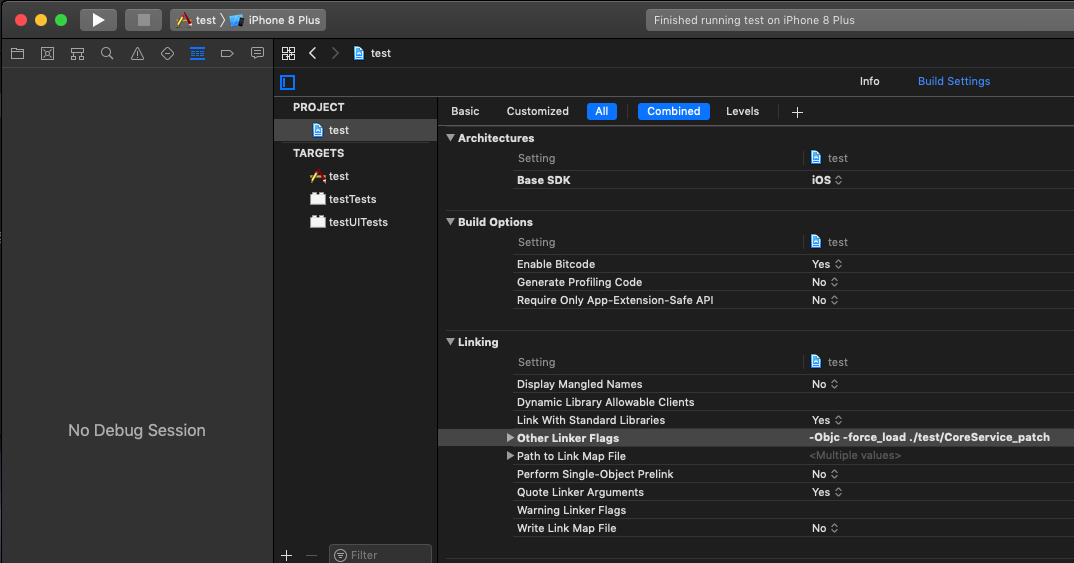
Task: Open the Find navigator magnifier icon
Action: (107, 53)
